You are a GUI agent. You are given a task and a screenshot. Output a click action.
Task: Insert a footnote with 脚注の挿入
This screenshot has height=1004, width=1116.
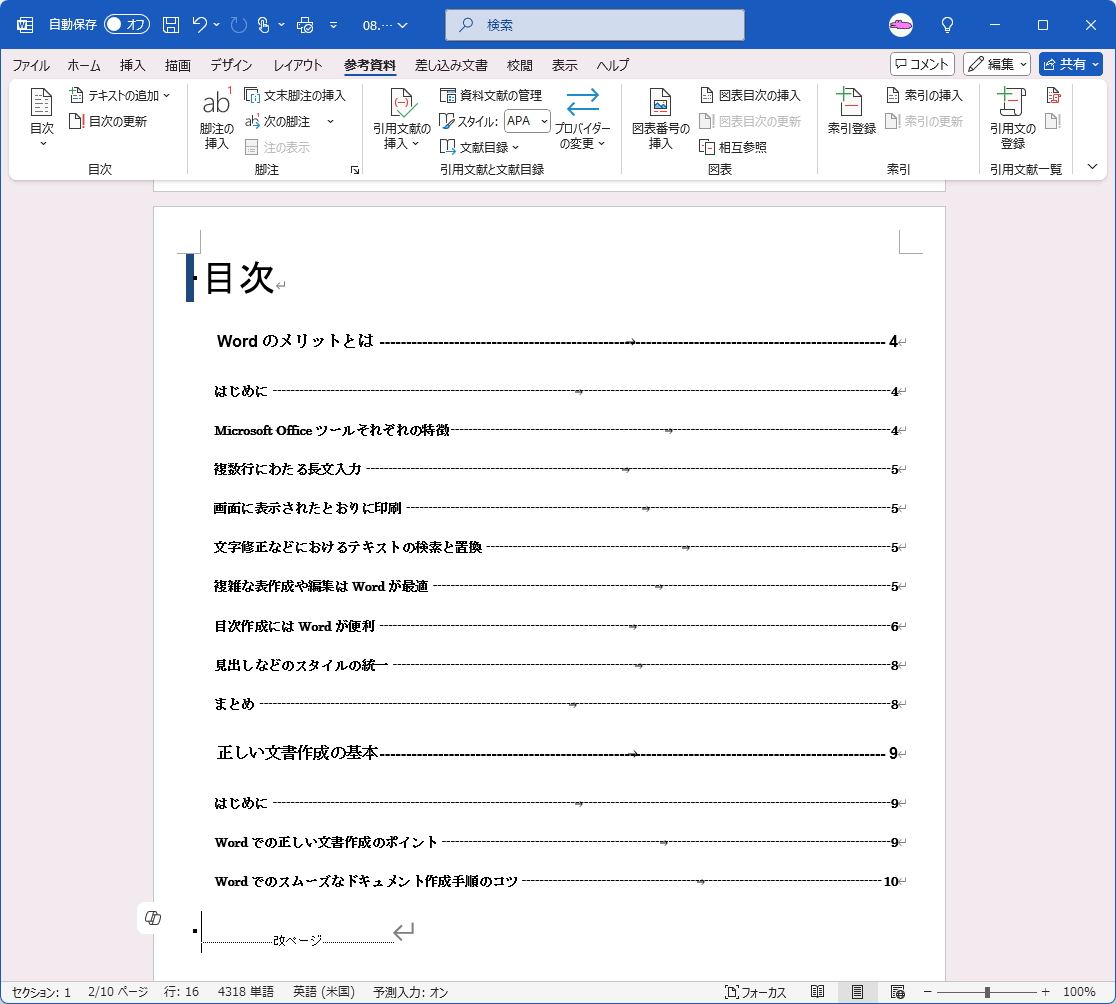tap(216, 119)
